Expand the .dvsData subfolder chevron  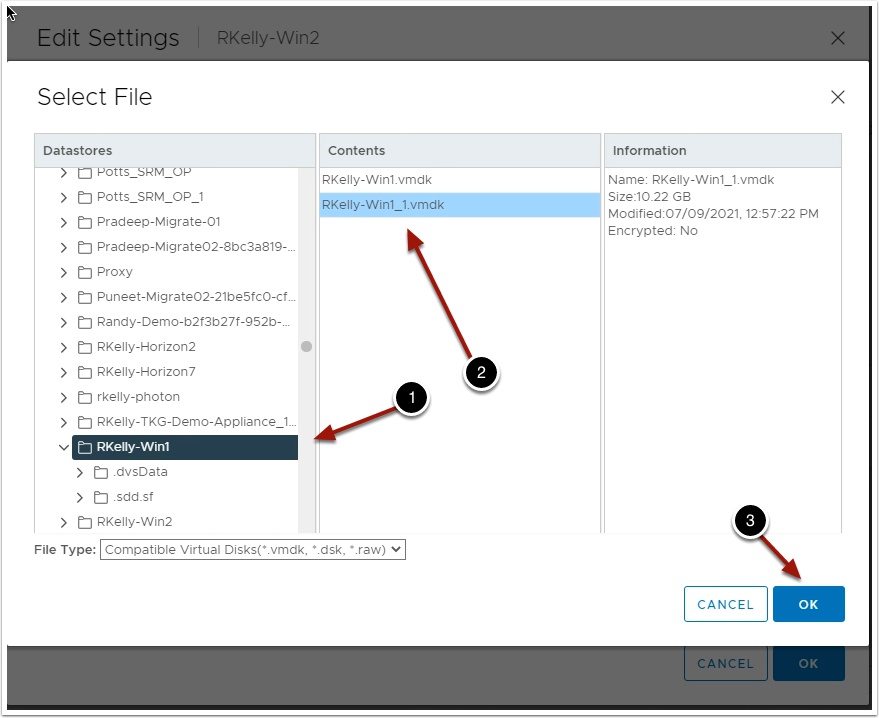pos(80,473)
